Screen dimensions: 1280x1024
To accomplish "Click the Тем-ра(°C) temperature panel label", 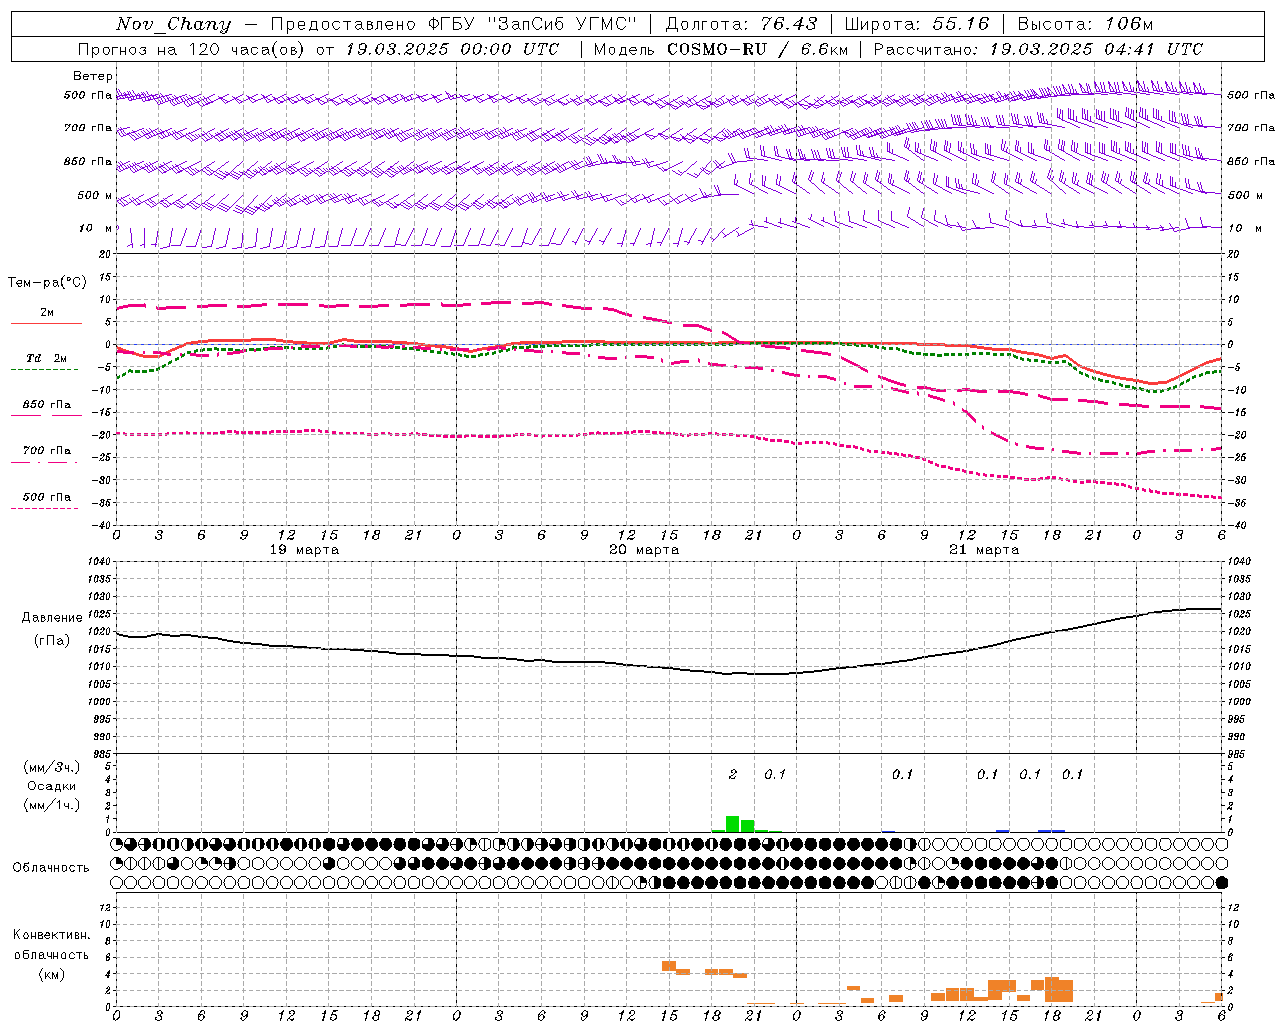I will click(47, 283).
